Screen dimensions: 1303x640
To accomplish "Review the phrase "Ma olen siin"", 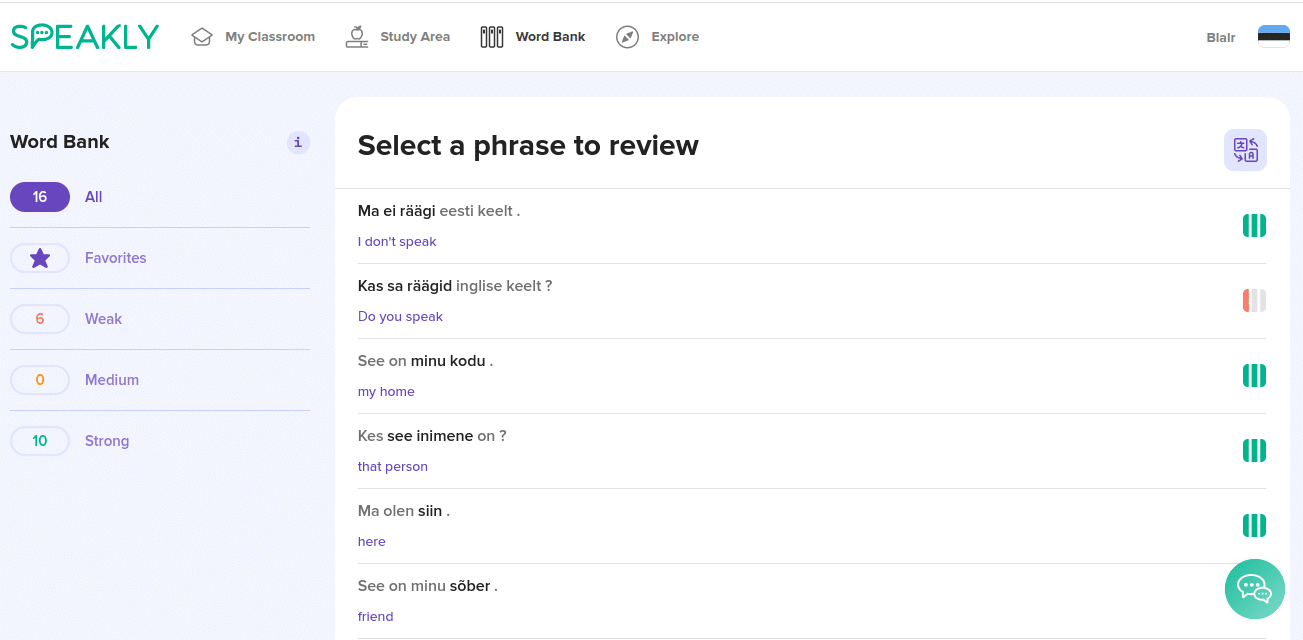I will tap(403, 511).
